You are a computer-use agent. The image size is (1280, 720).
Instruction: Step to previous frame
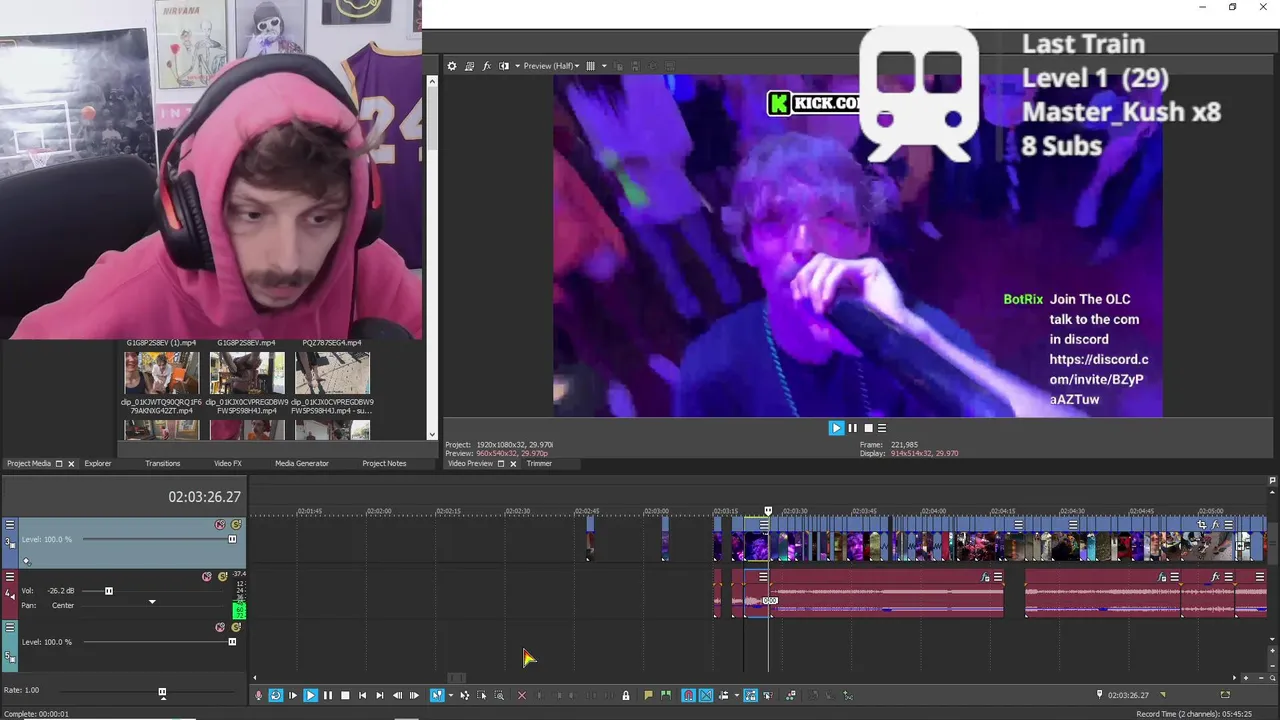pos(397,696)
